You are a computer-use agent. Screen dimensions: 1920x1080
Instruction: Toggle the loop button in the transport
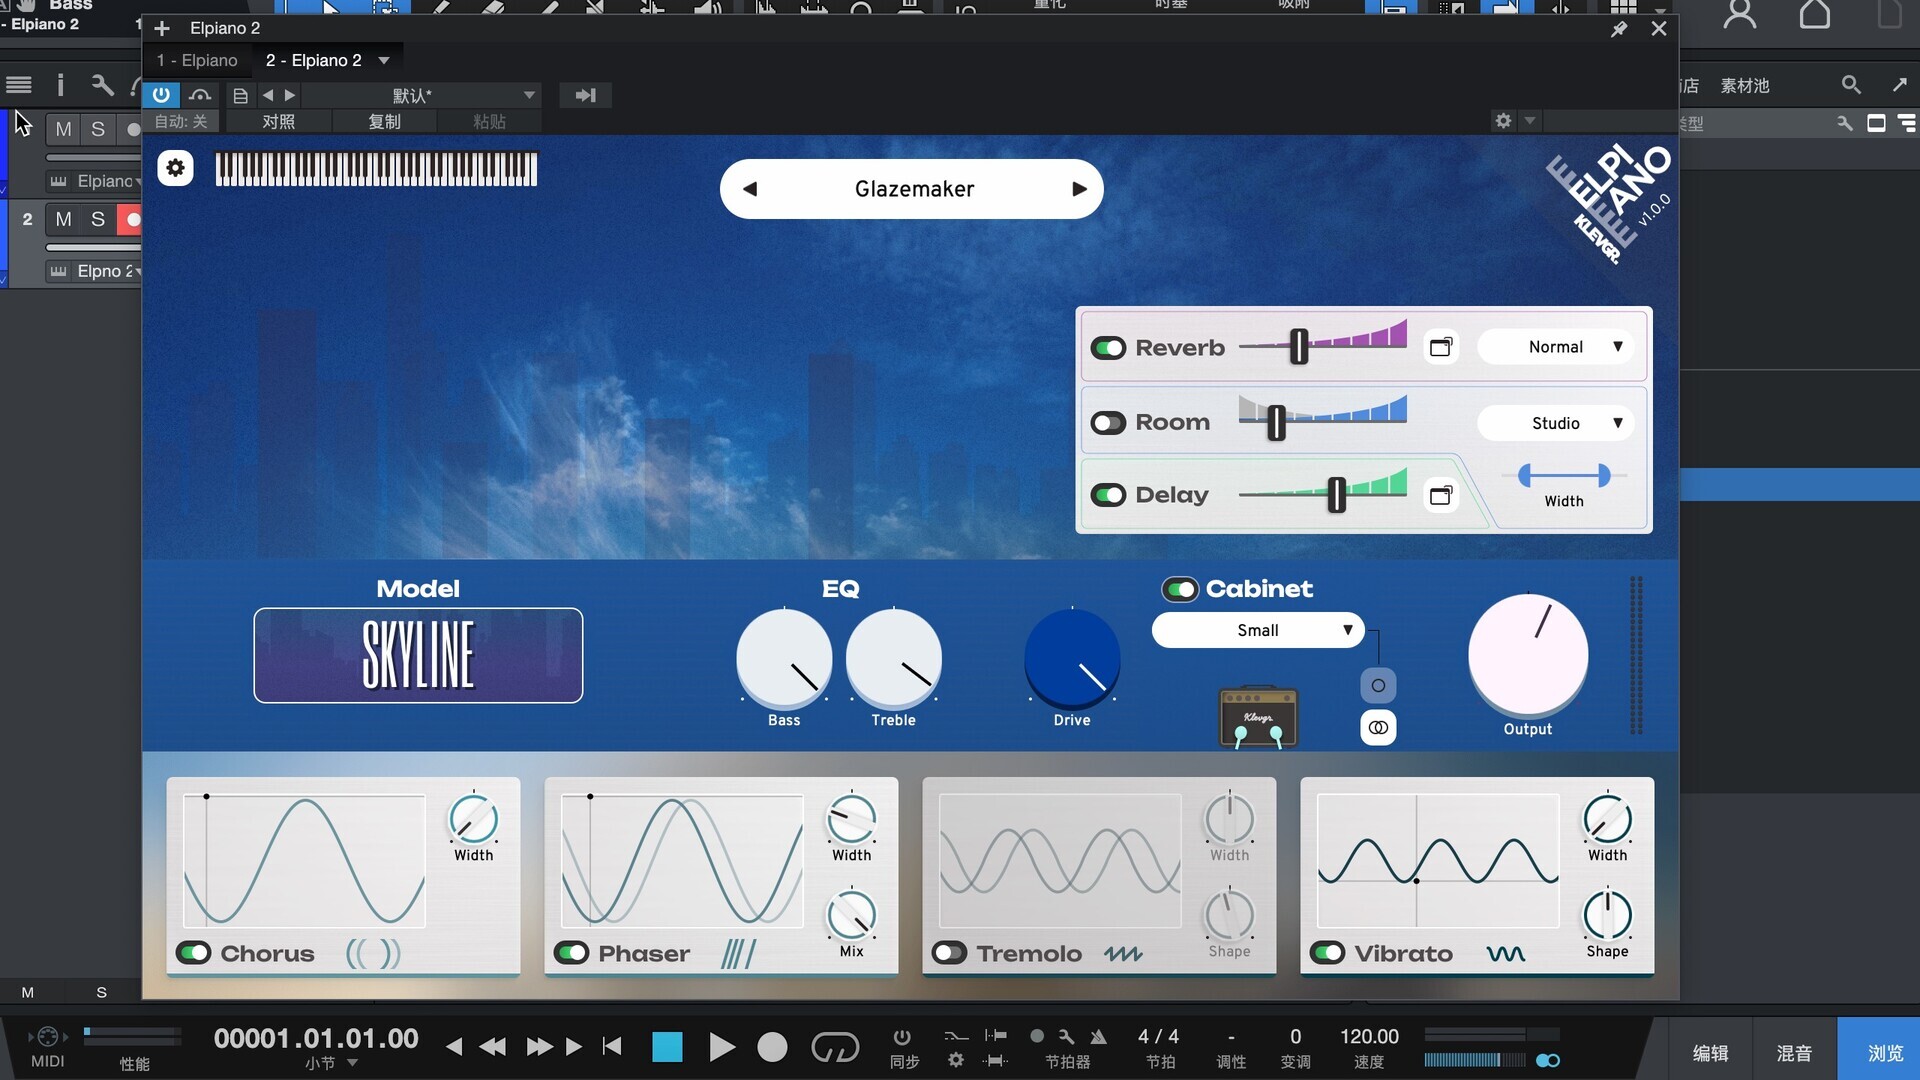pos(835,1047)
